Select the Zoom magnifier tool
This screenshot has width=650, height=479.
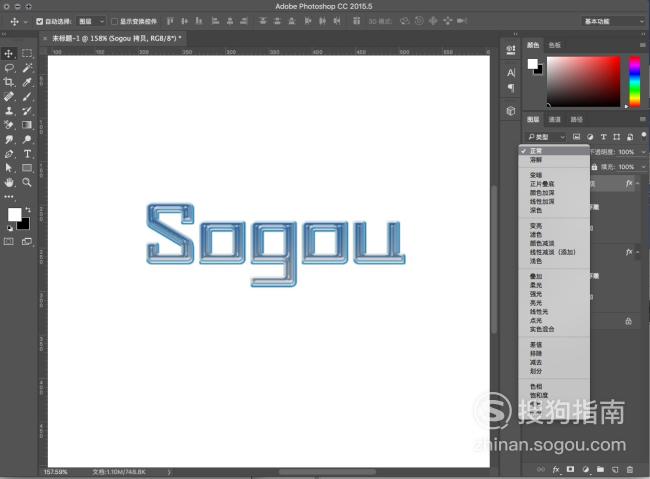pos(27,182)
